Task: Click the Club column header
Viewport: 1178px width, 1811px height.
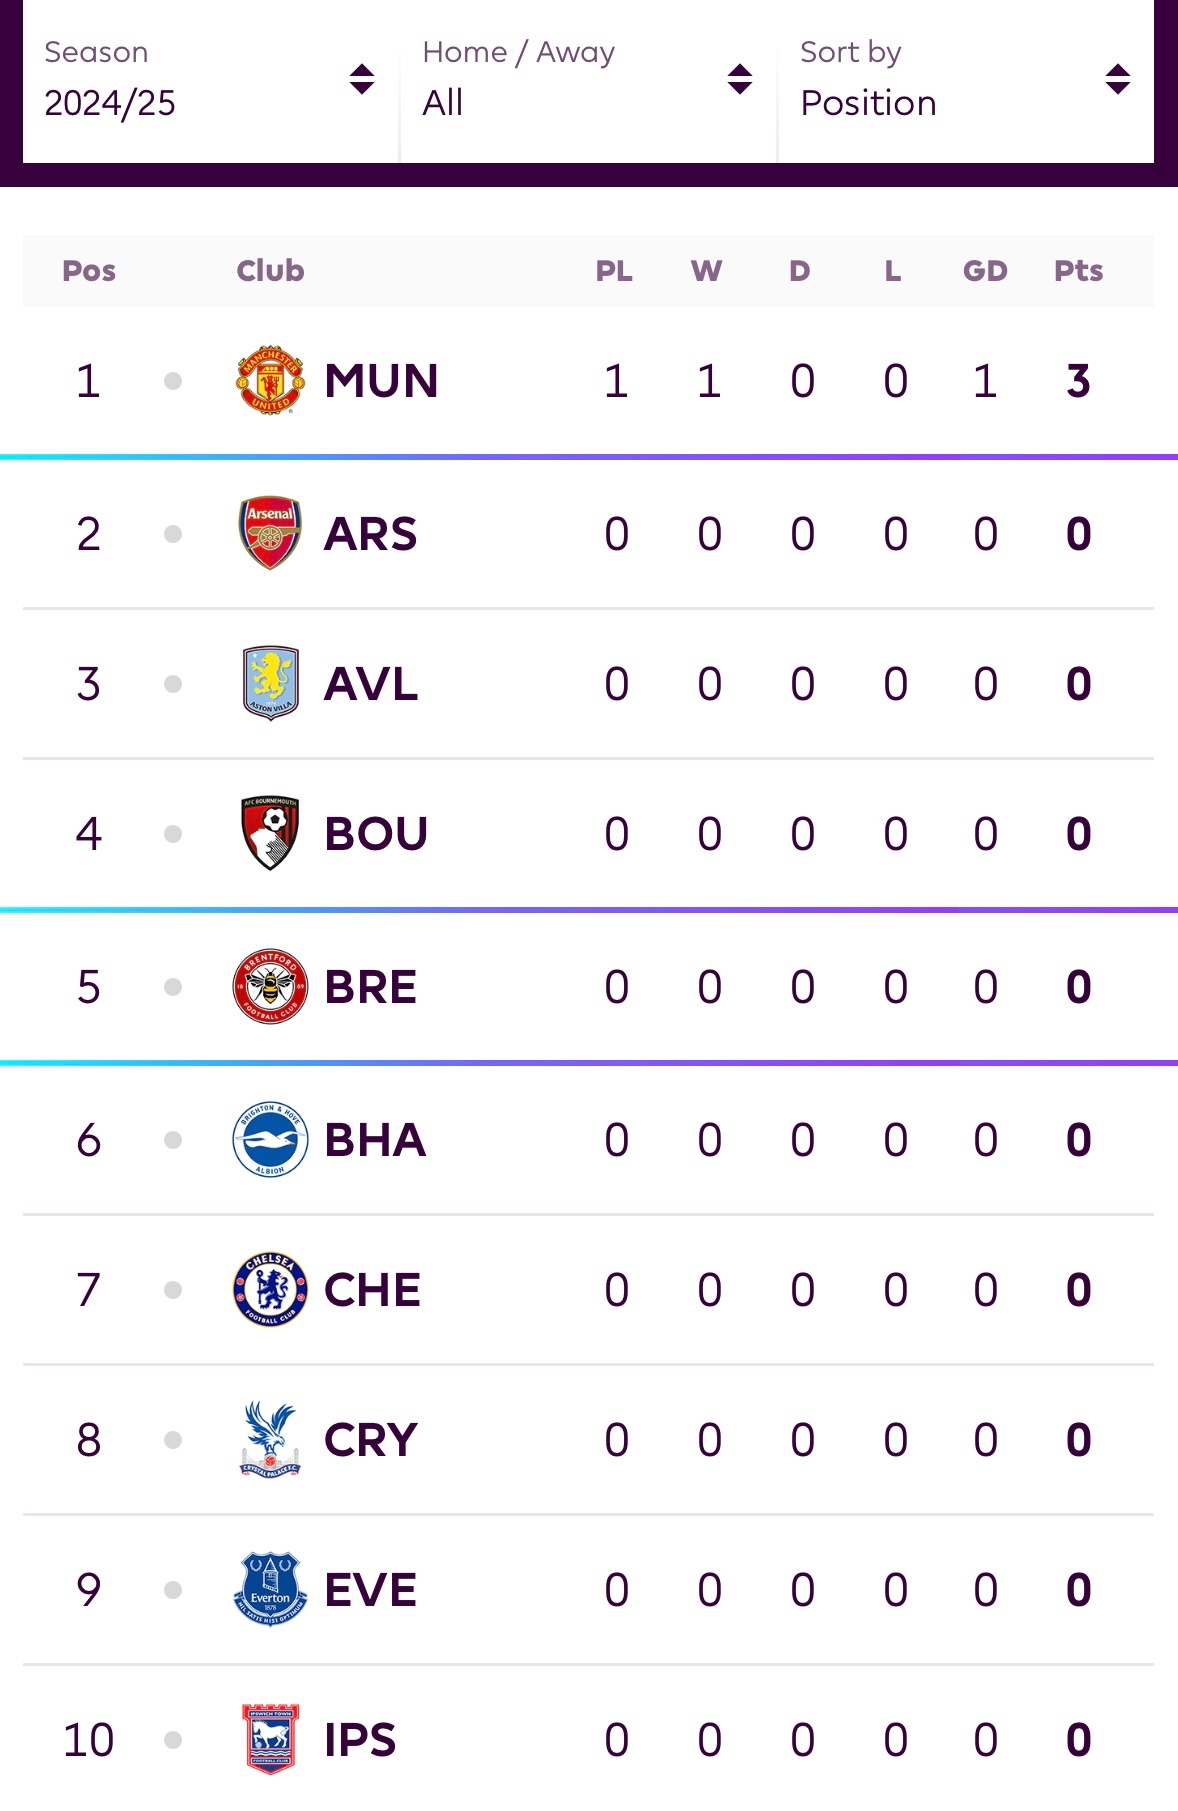Action: click(270, 271)
